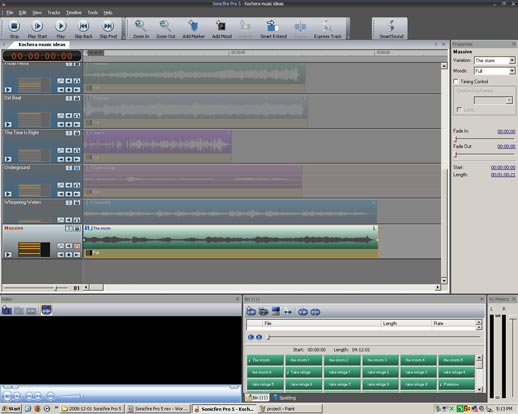Open the File menu
Viewport: 518px width, 414px height.
tap(10, 13)
